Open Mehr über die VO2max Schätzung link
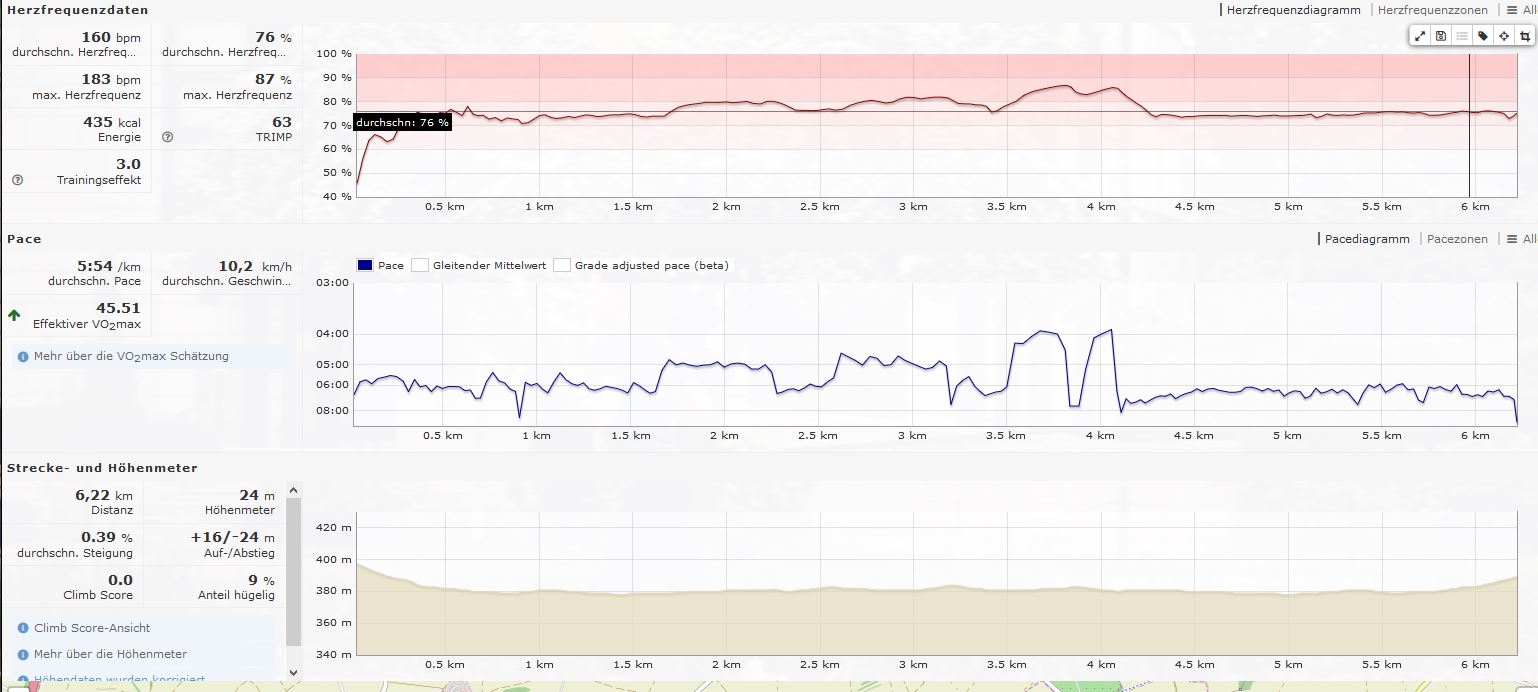 click(x=130, y=356)
